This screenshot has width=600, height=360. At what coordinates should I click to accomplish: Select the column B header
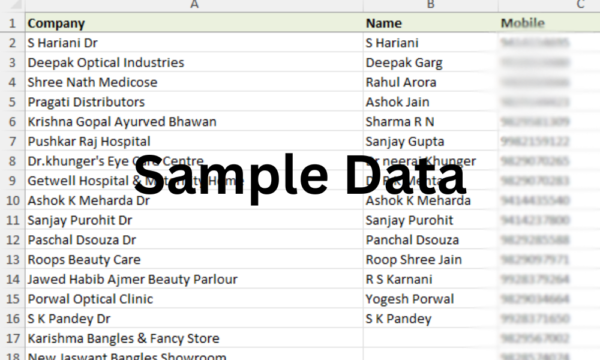click(430, 5)
